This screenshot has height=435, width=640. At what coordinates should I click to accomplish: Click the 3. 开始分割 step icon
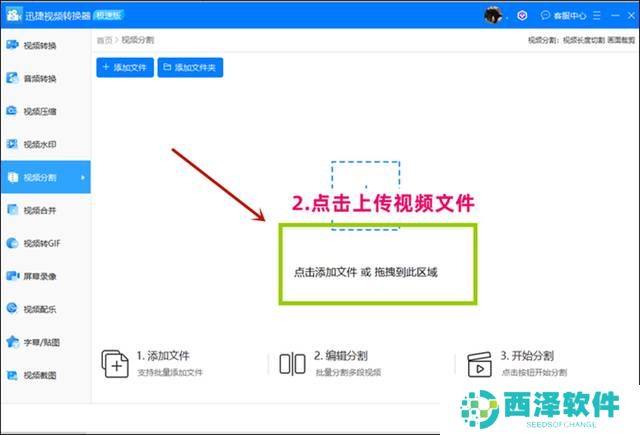(480, 364)
